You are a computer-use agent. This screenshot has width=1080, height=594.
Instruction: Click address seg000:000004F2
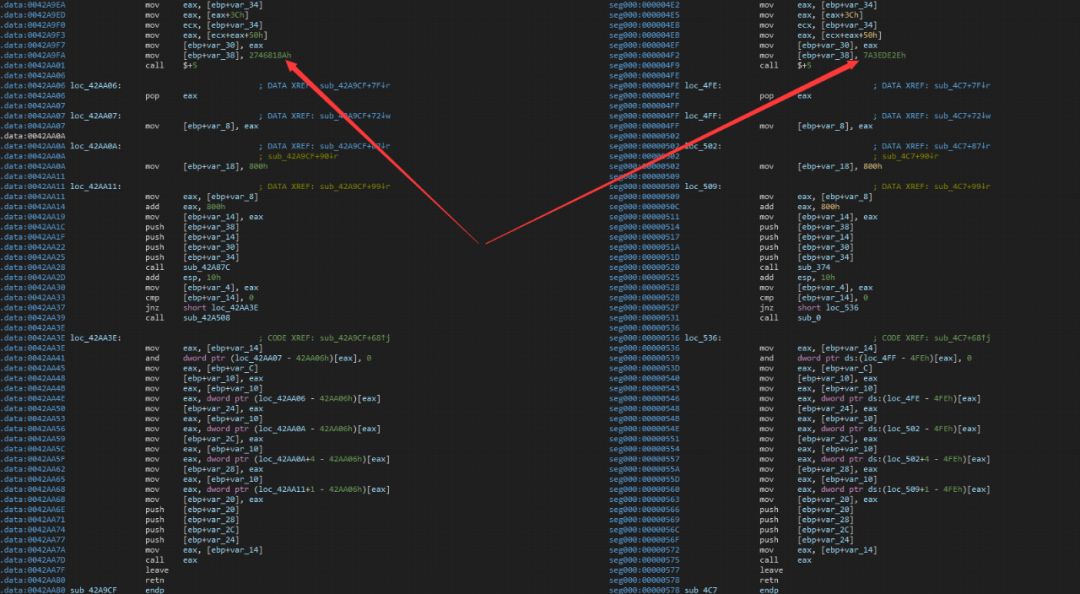pos(645,56)
